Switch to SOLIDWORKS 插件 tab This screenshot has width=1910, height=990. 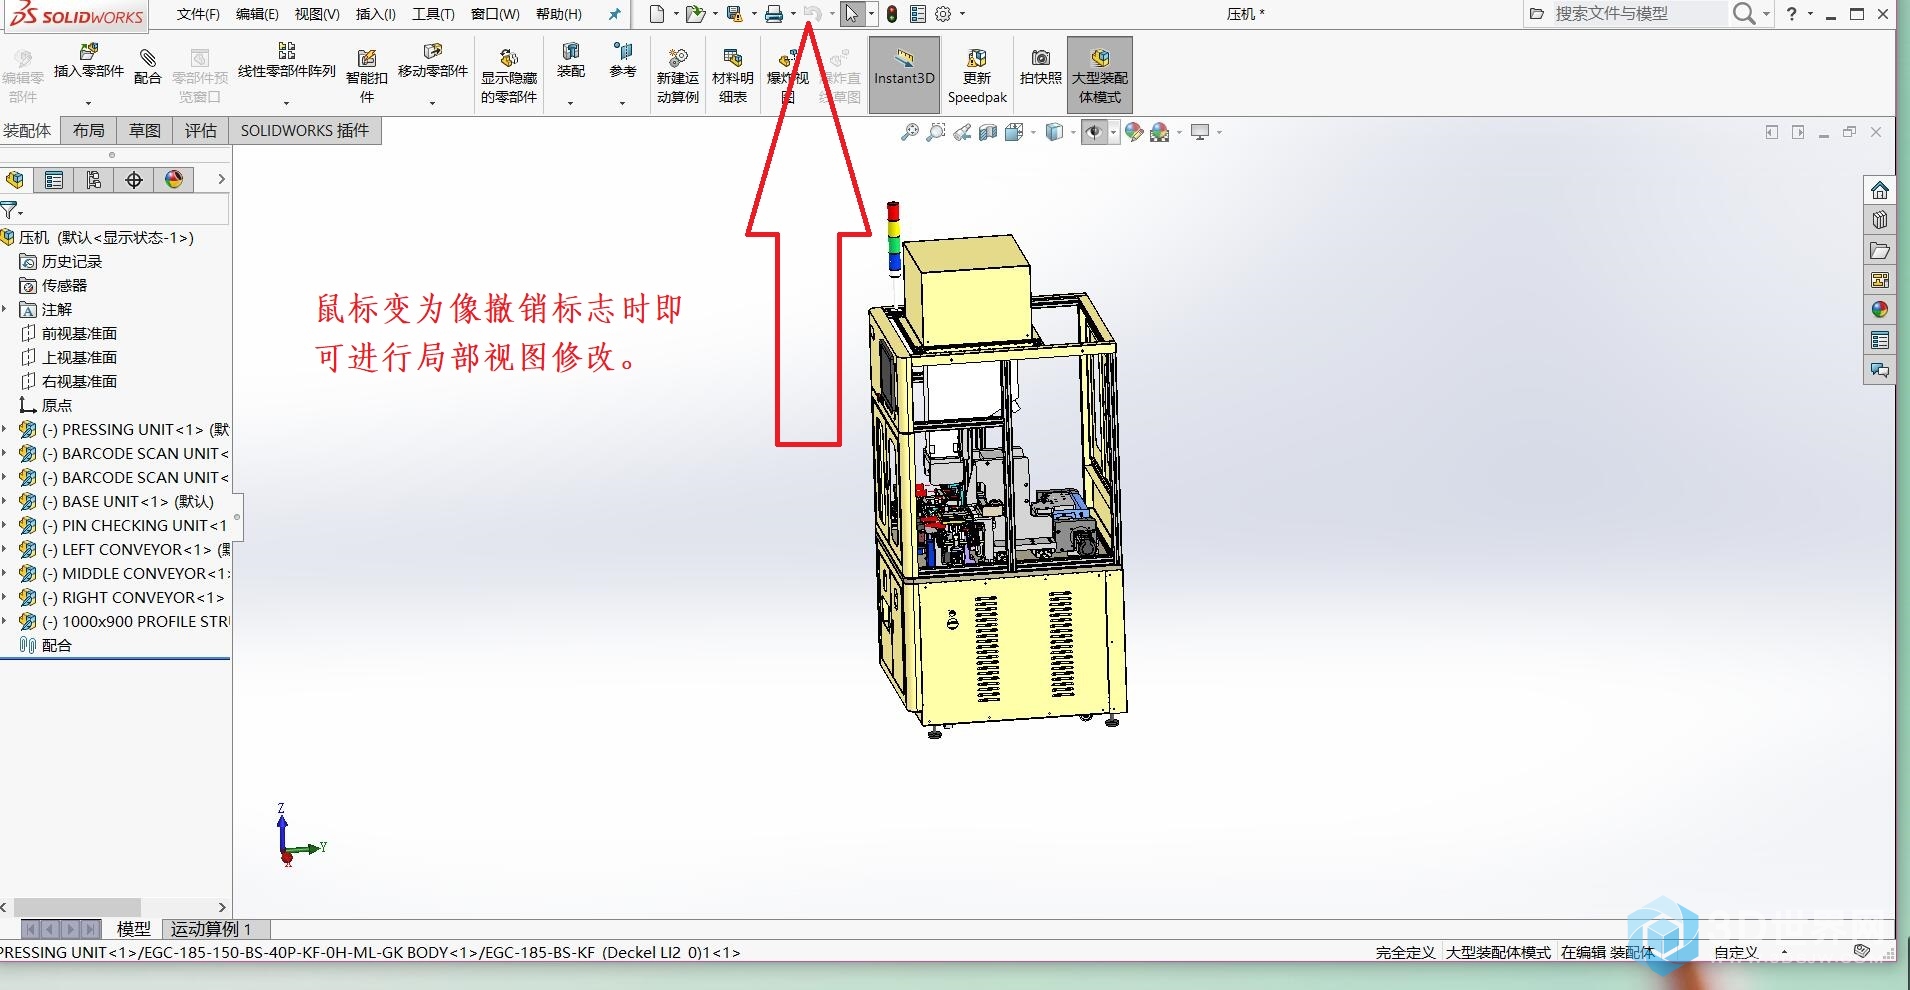tap(305, 131)
